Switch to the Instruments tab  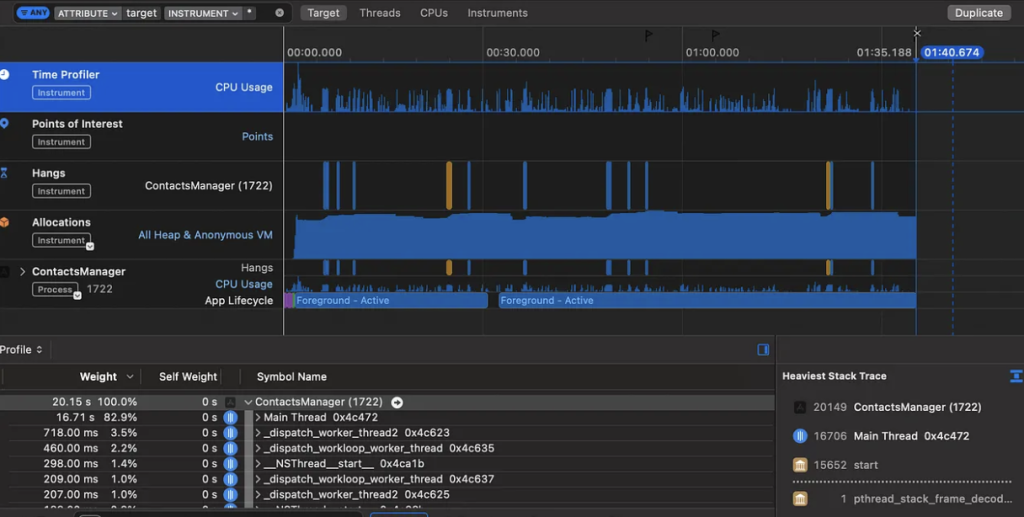497,13
